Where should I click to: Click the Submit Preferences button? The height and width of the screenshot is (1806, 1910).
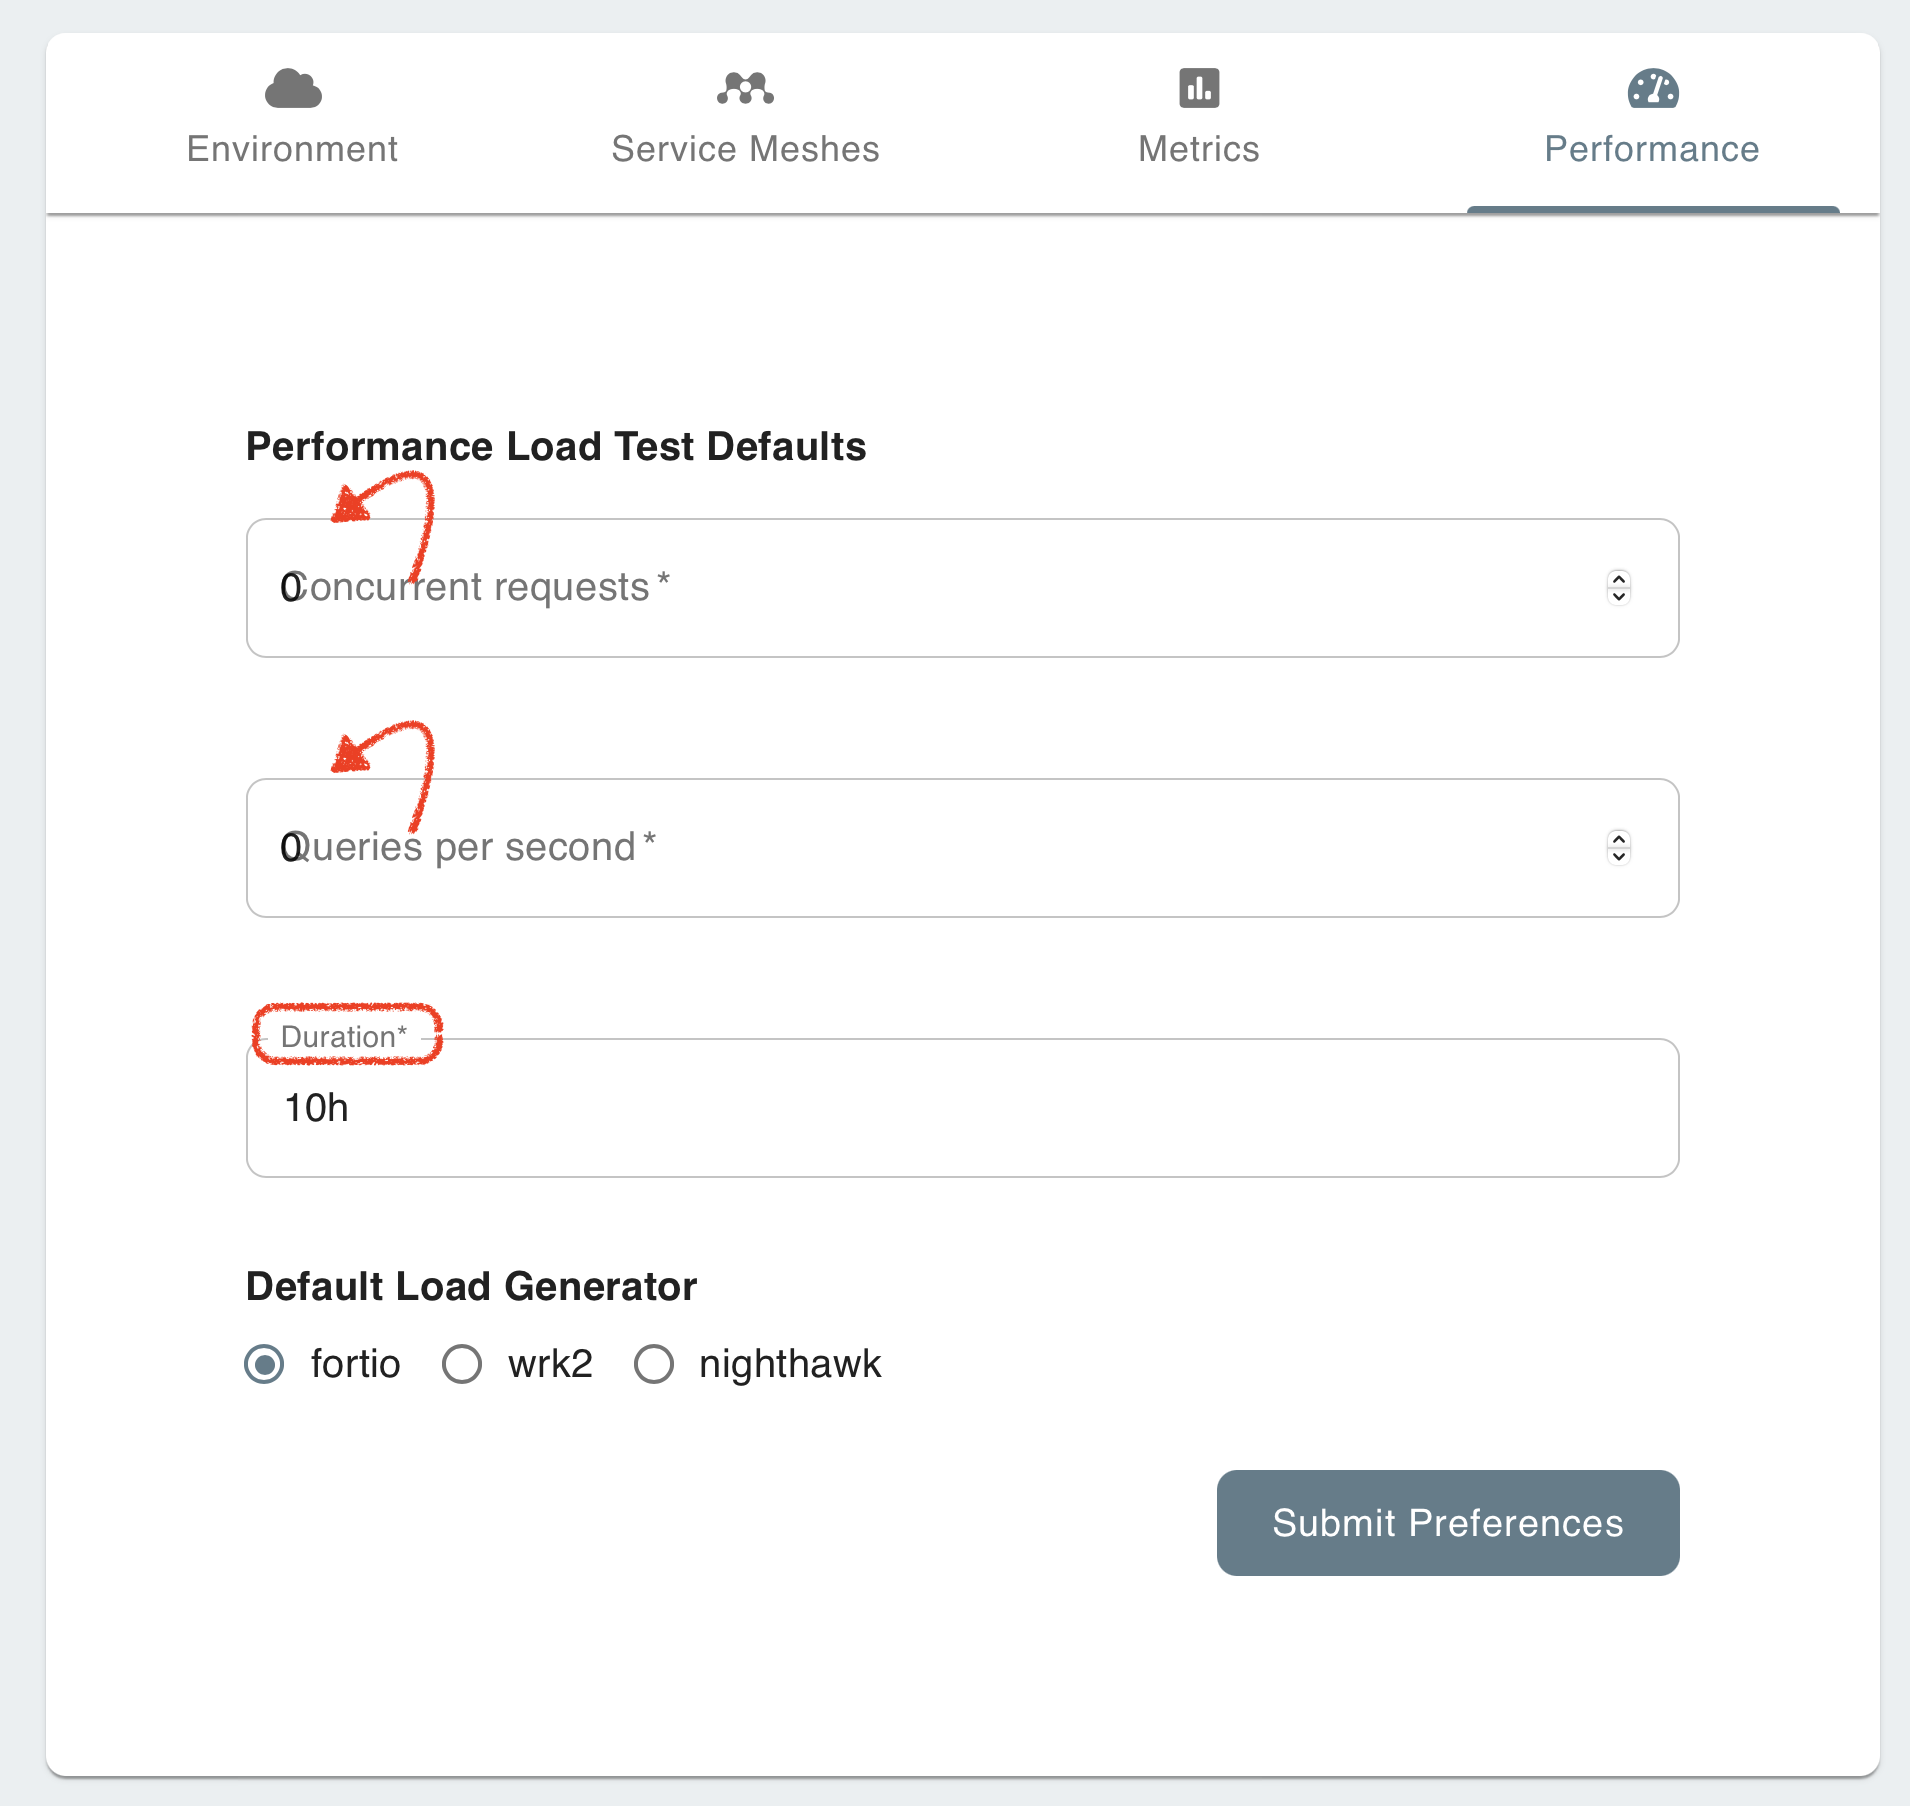[x=1445, y=1522]
